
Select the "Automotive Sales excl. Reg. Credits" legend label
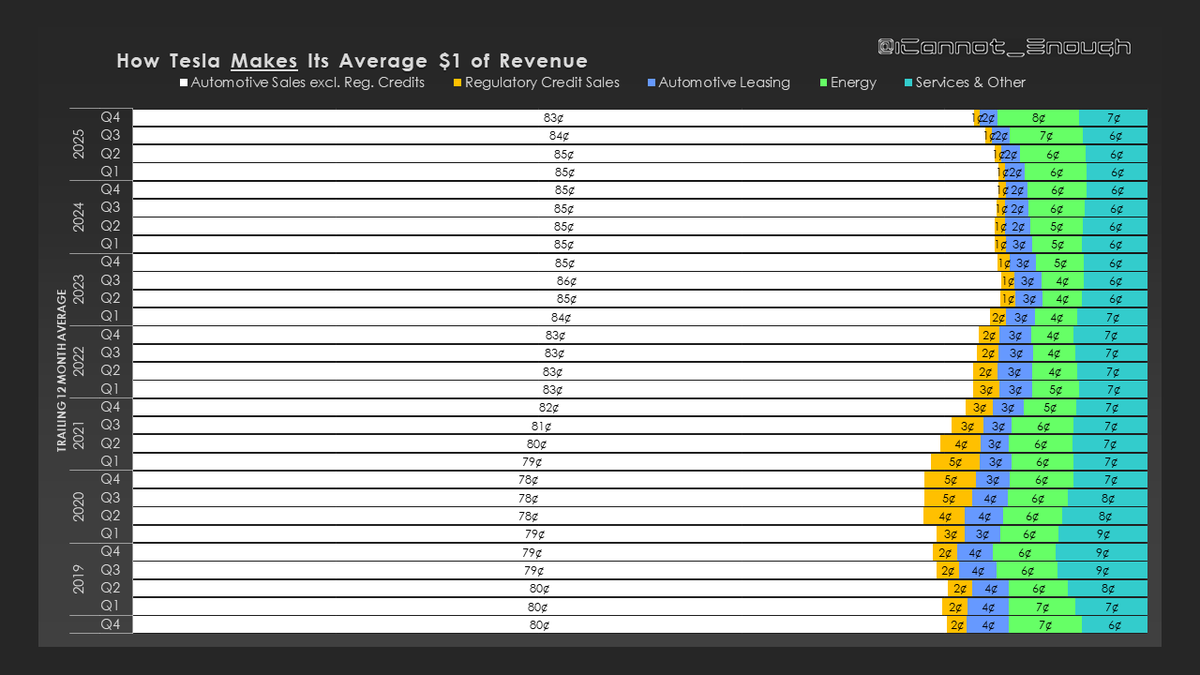click(307, 83)
